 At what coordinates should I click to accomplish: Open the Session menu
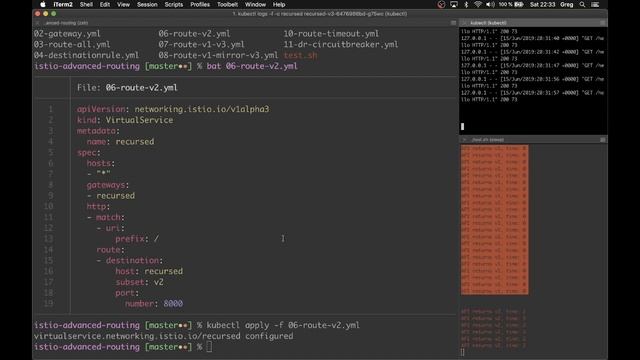click(x=147, y=4)
